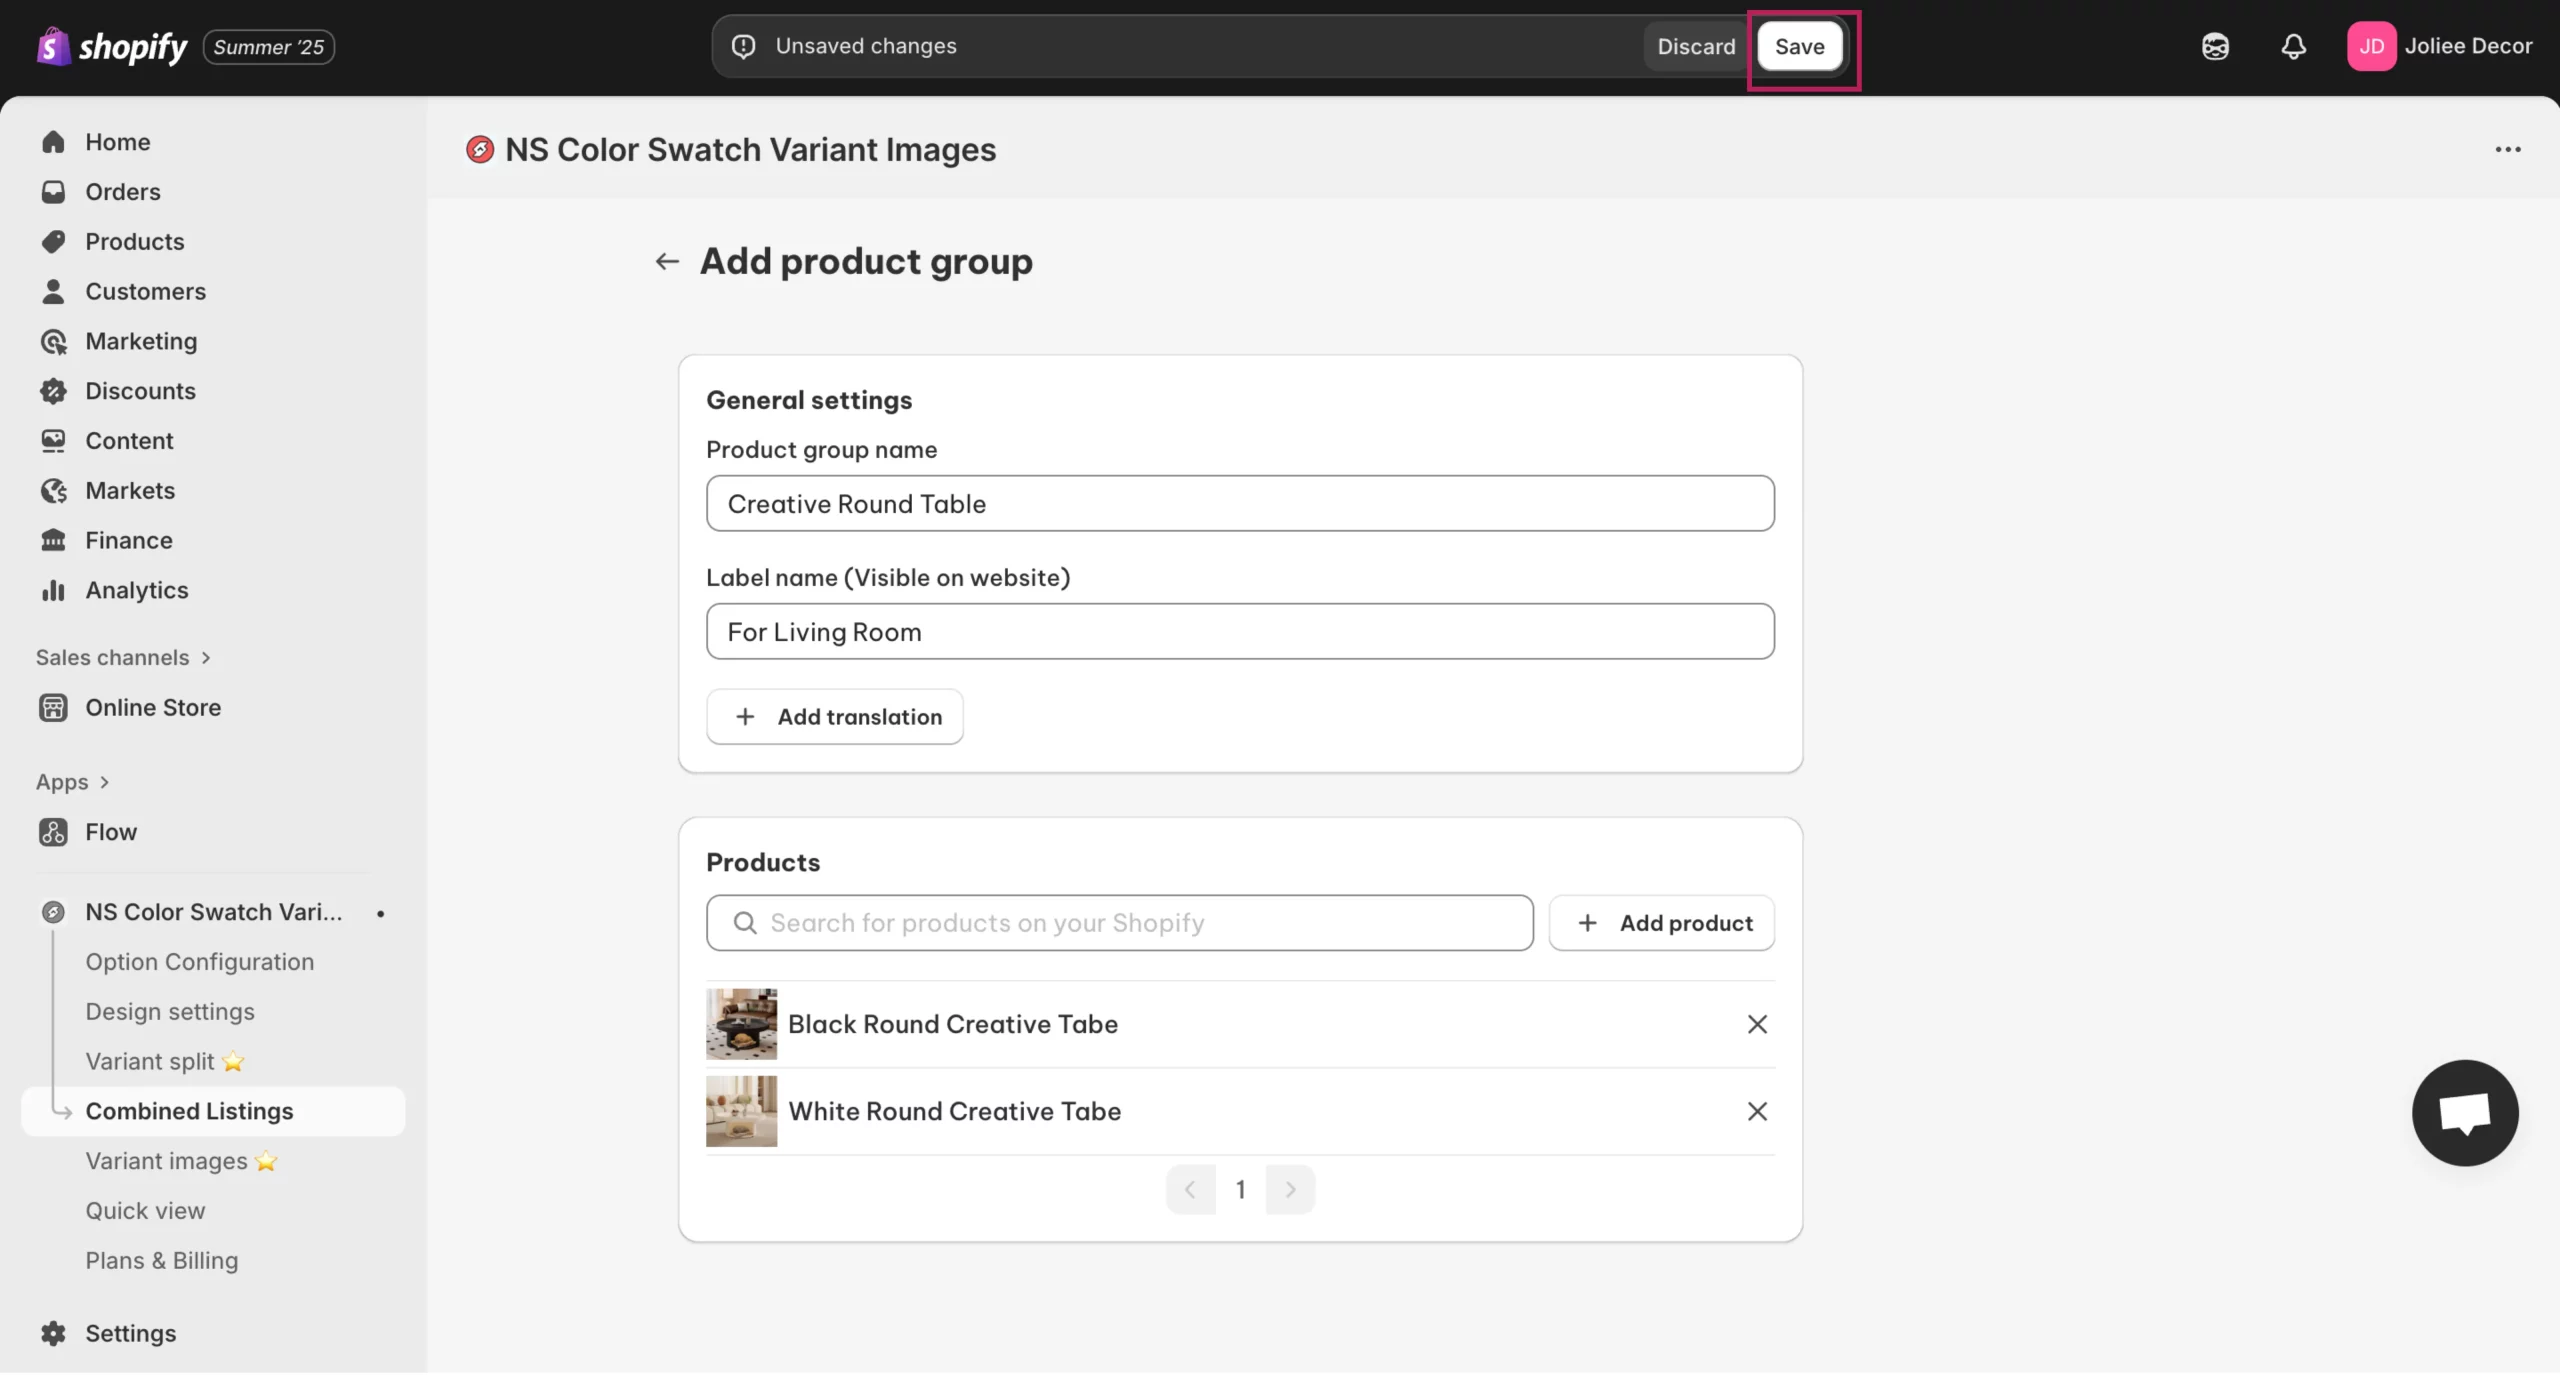Click the Discounts badge icon
2560x1379 pixels.
pyautogui.click(x=53, y=391)
